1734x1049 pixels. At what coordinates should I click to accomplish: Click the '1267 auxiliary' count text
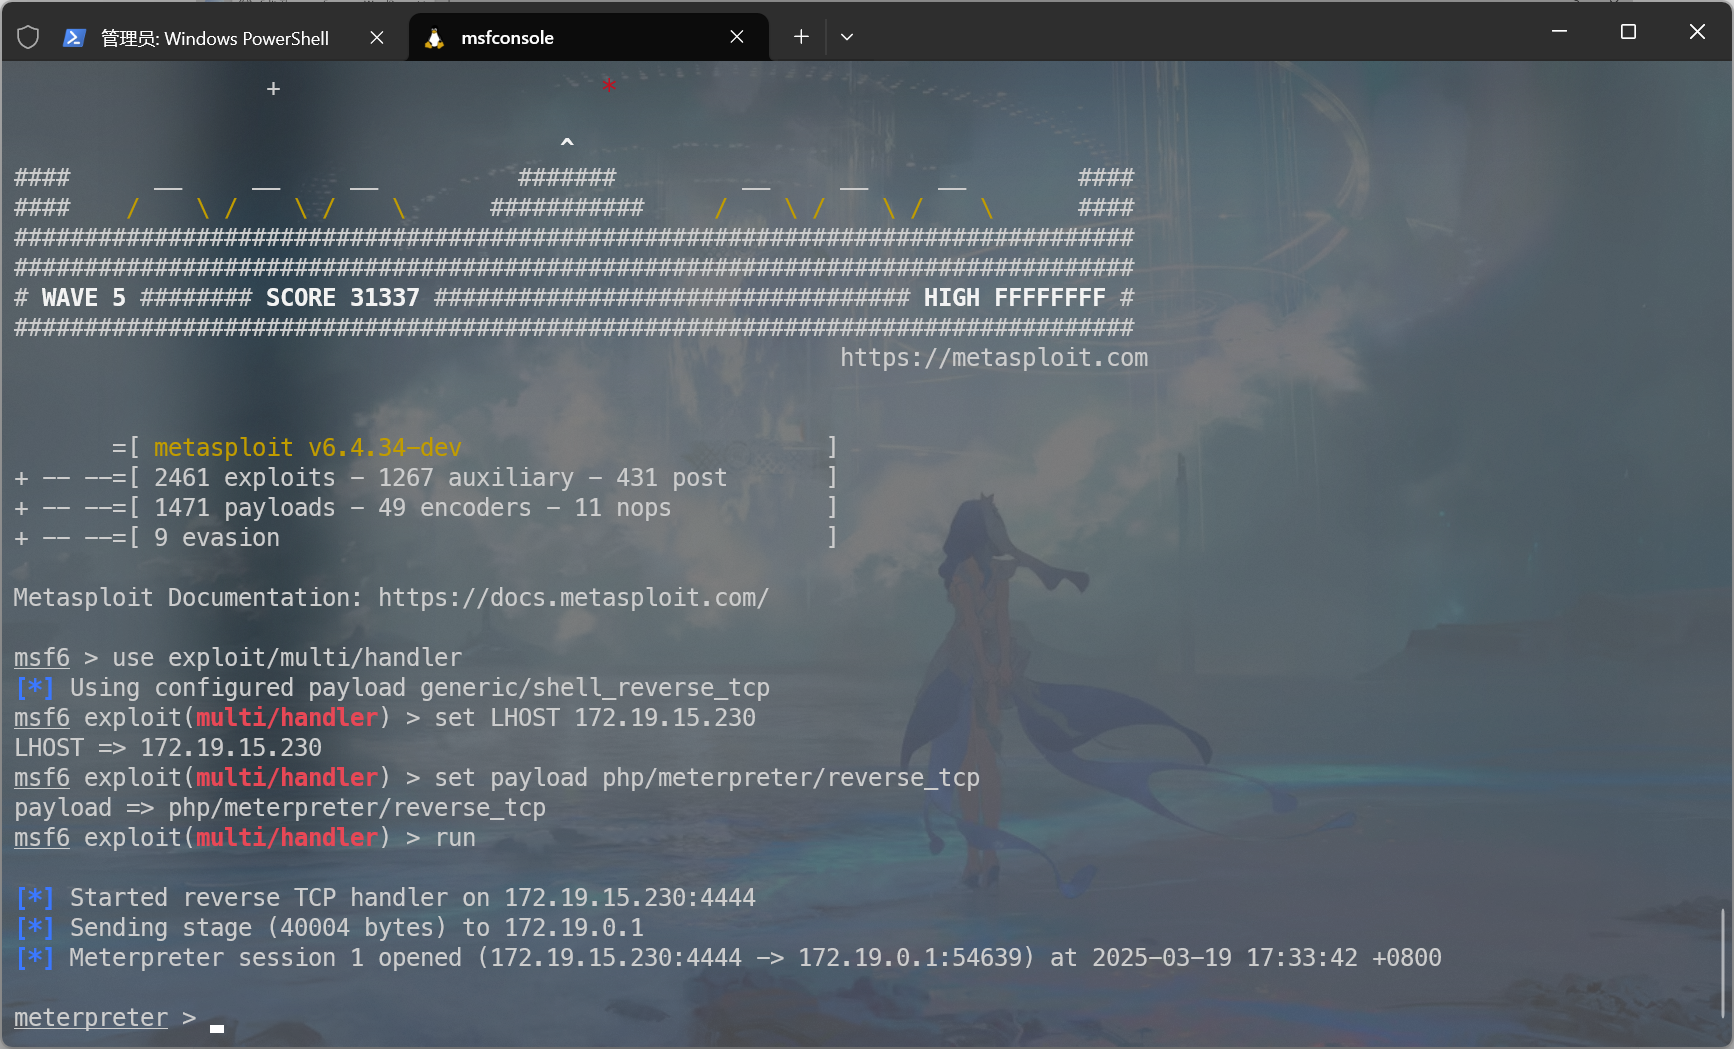(x=476, y=478)
